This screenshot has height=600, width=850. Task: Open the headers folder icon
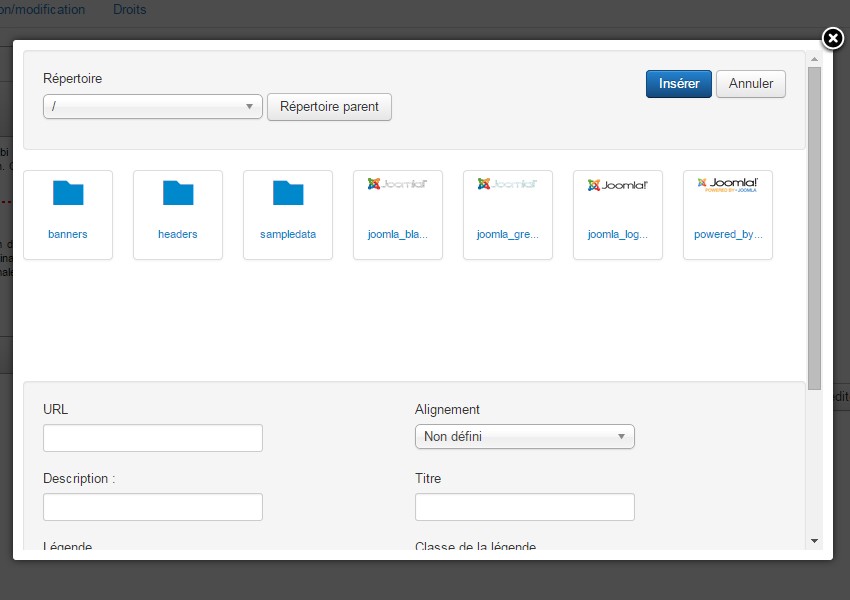[x=178, y=193]
